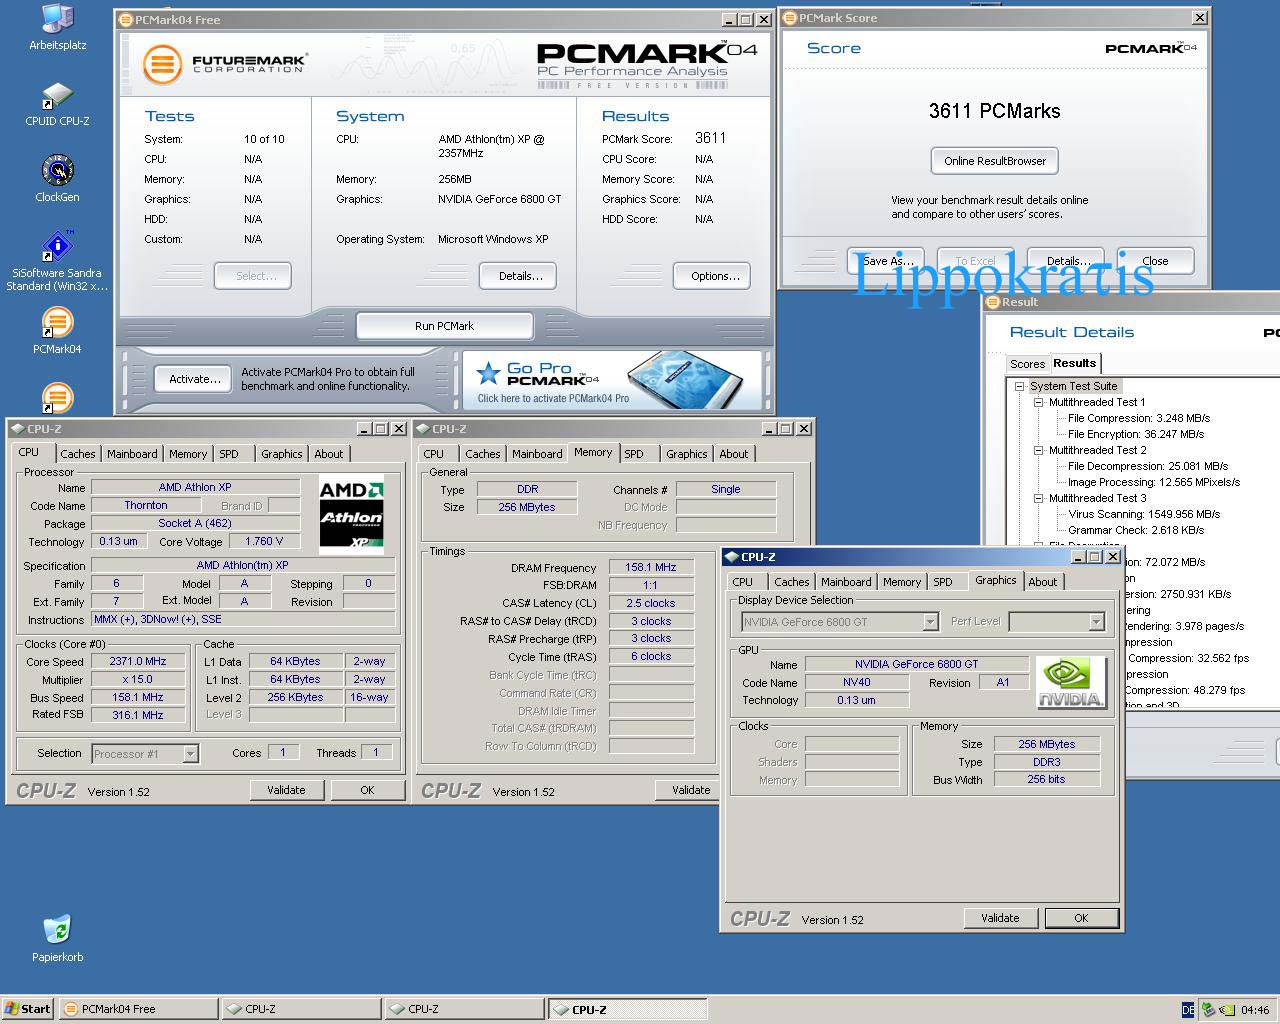Screen dimensions: 1280x1024
Task: Launch CPUID CPU-Z desktop shortcut
Action: 57,104
